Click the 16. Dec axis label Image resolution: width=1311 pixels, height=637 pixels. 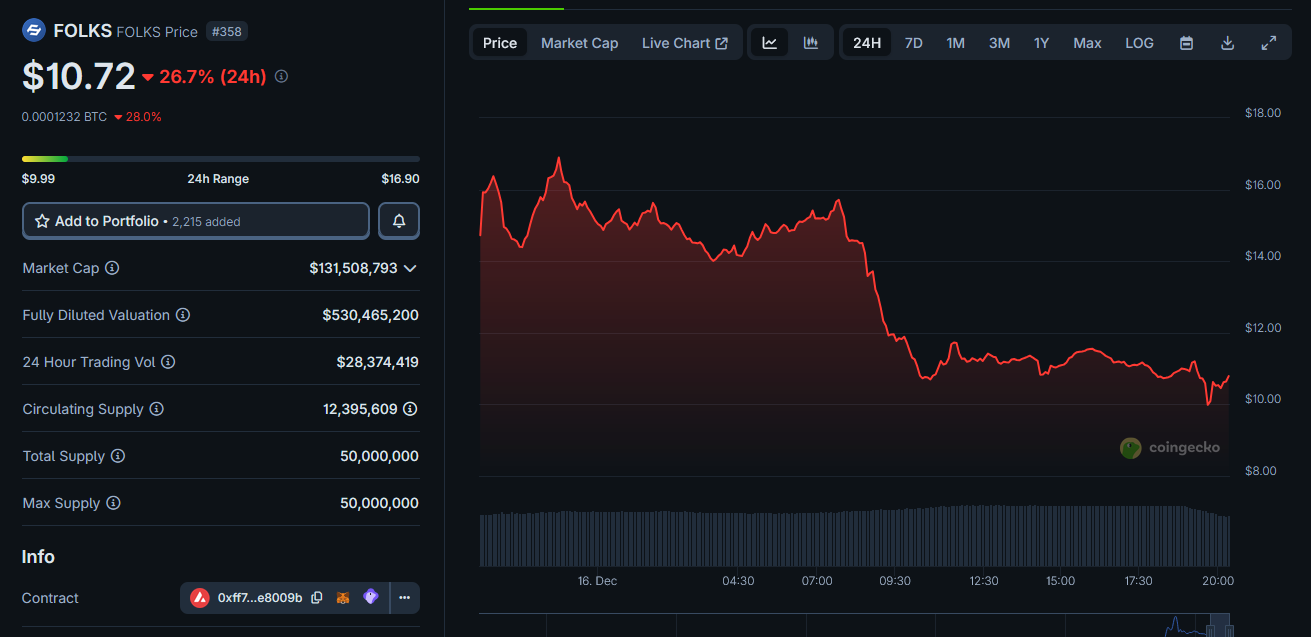[597, 581]
